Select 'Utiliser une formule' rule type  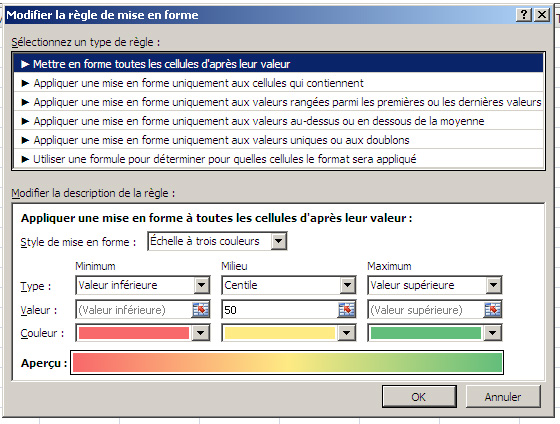point(279,159)
